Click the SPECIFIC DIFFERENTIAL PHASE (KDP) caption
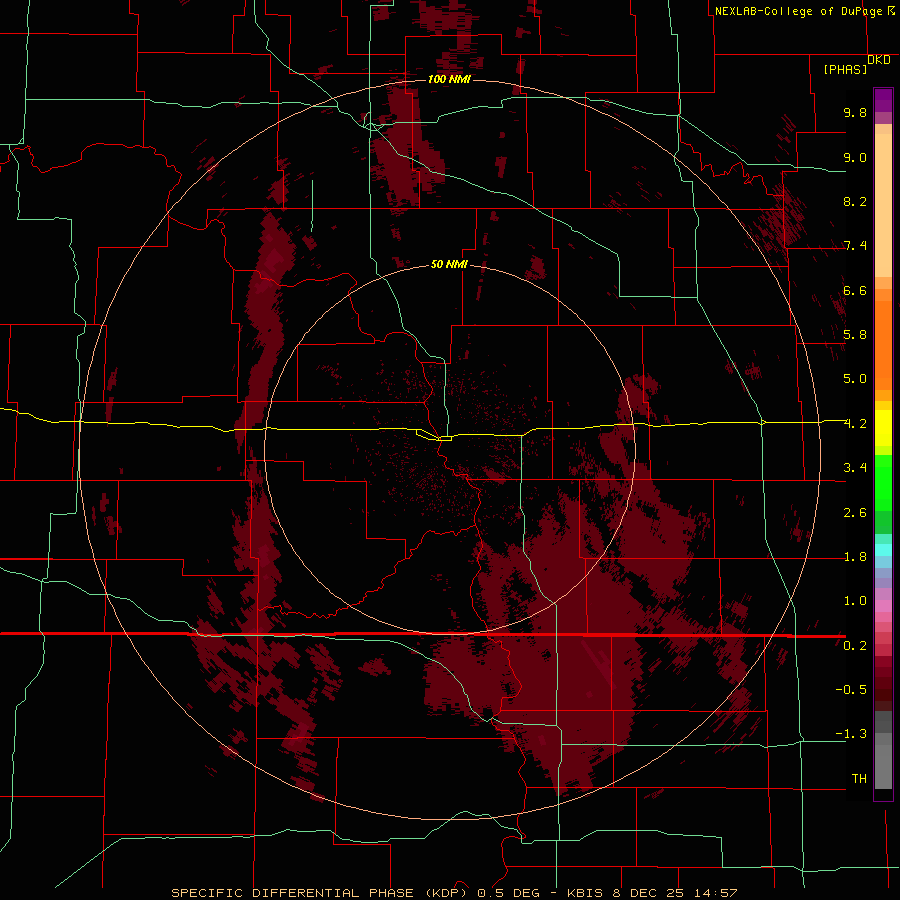This screenshot has width=900, height=900. (x=321, y=893)
